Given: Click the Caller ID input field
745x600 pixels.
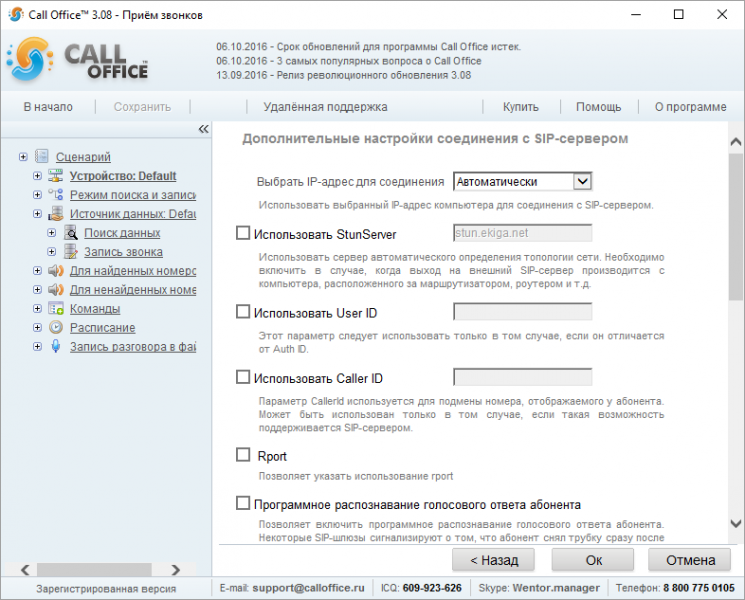Looking at the screenshot, I should 523,377.
